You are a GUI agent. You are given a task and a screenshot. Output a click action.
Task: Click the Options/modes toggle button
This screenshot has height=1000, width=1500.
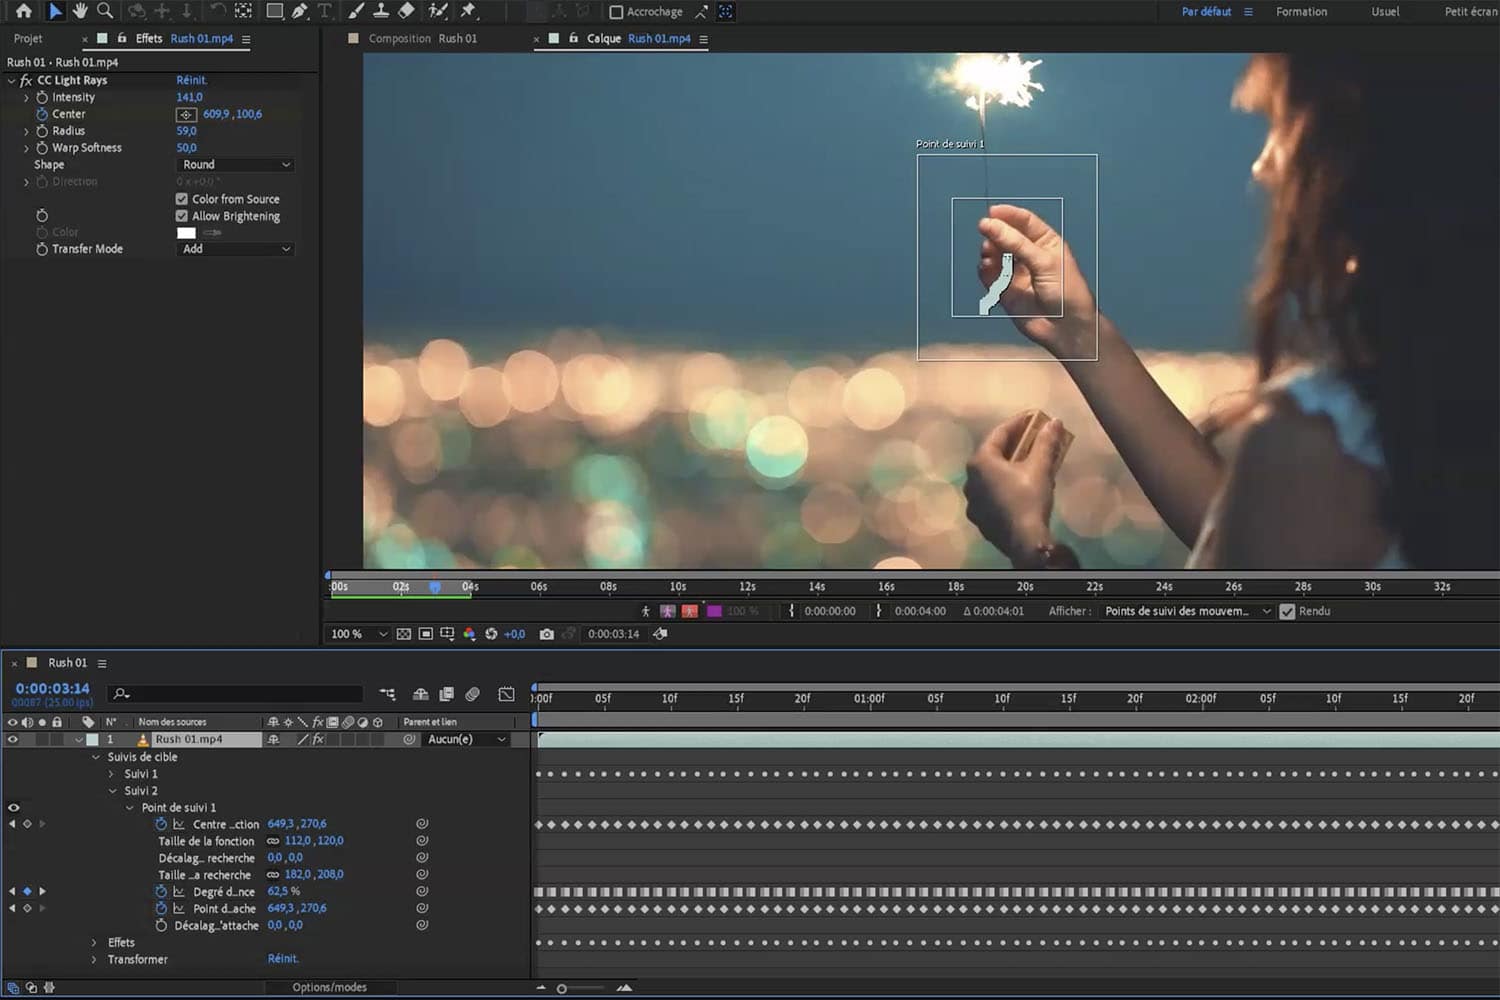pyautogui.click(x=330, y=988)
